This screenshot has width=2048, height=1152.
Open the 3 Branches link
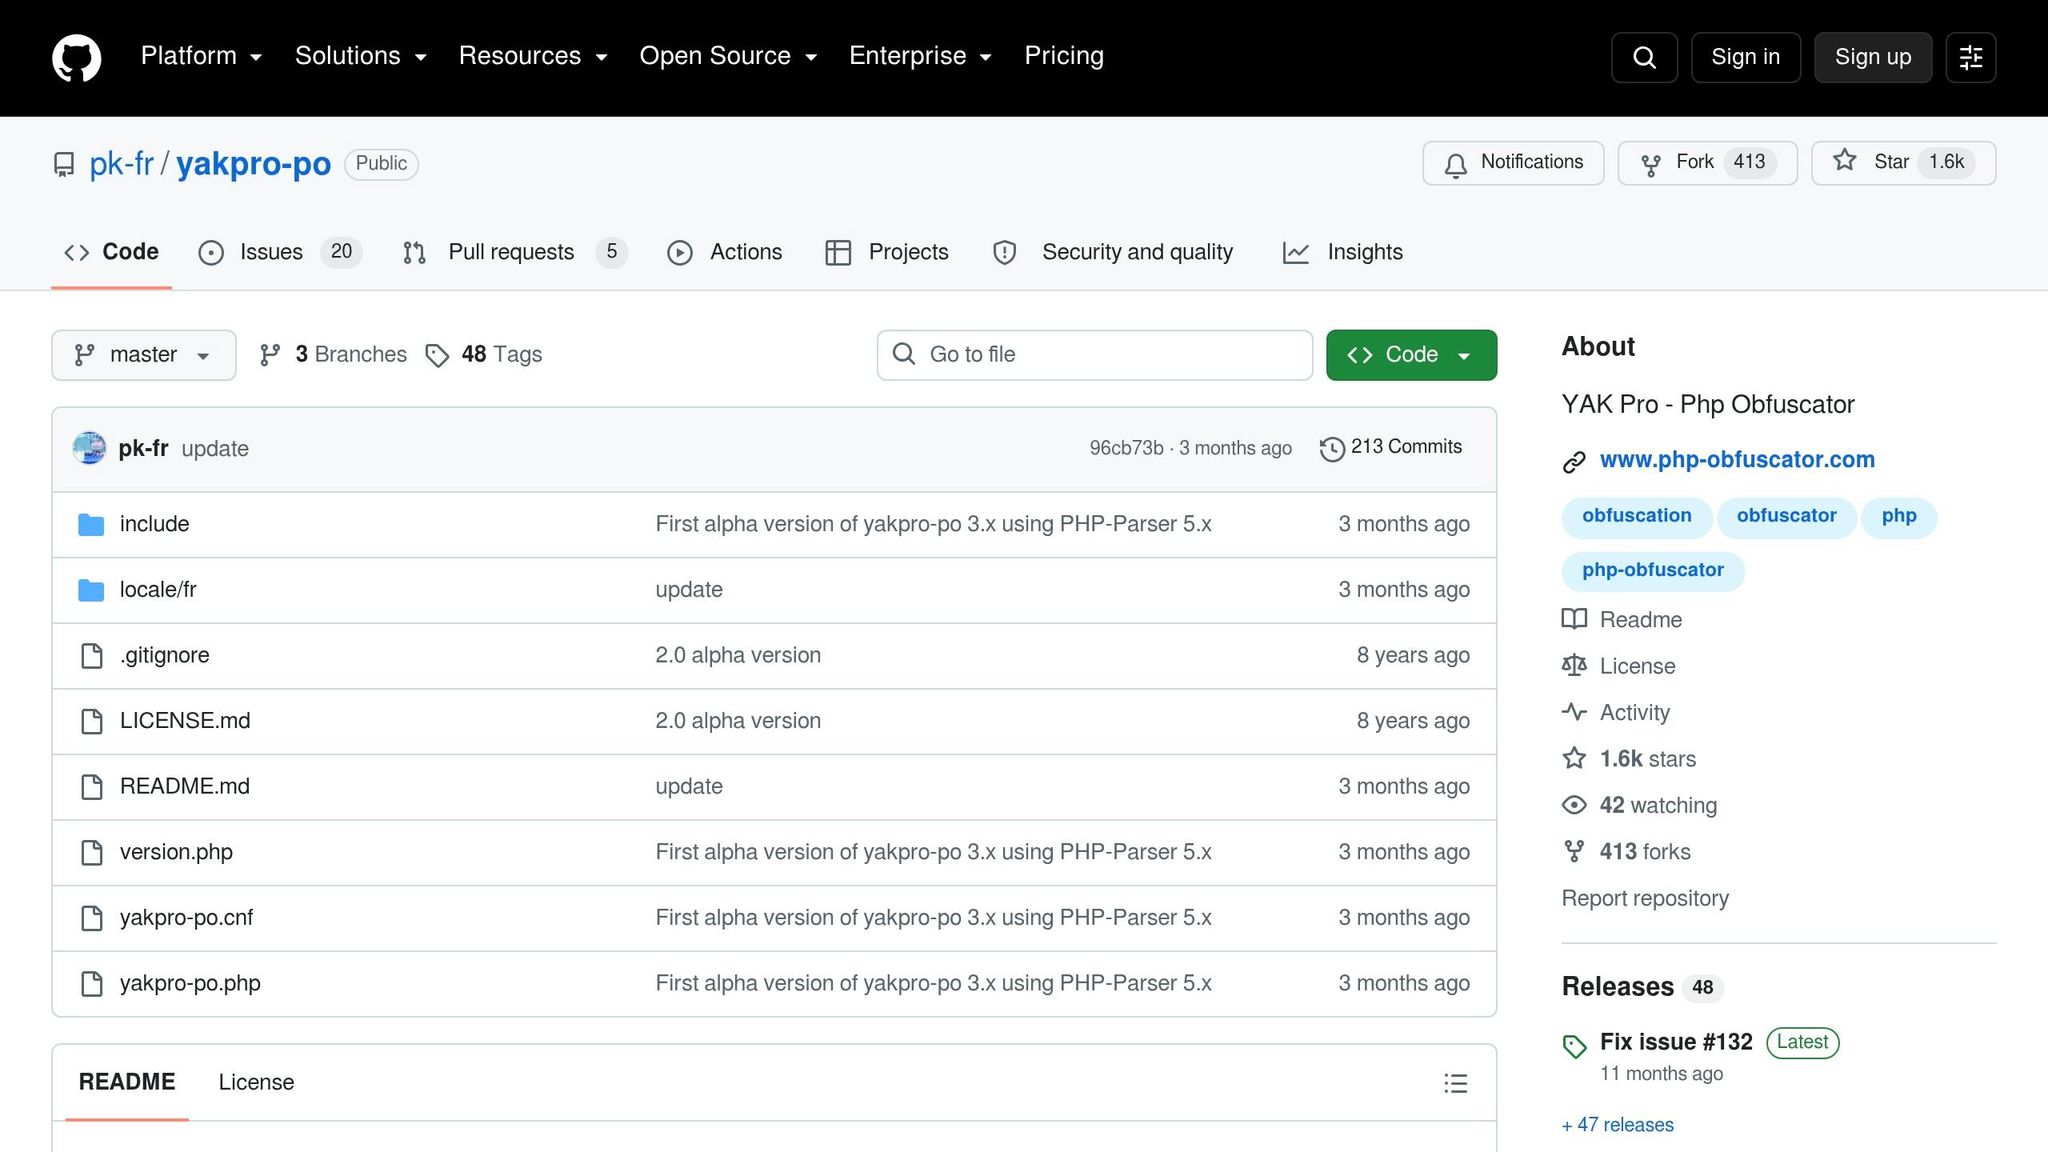pyautogui.click(x=333, y=355)
